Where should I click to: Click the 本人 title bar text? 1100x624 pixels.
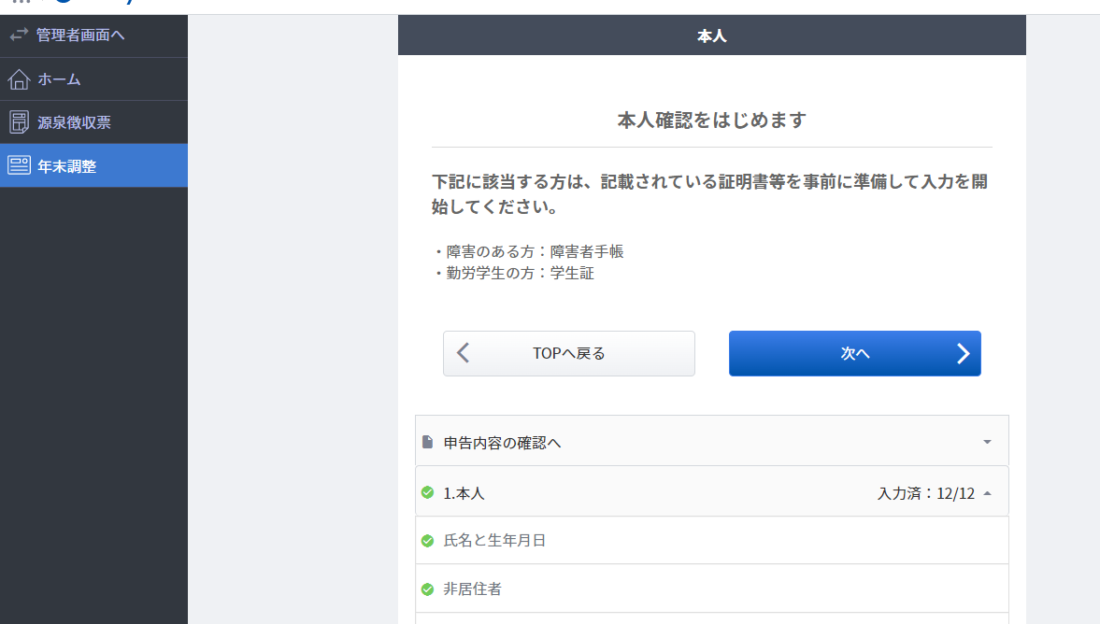coord(712,36)
